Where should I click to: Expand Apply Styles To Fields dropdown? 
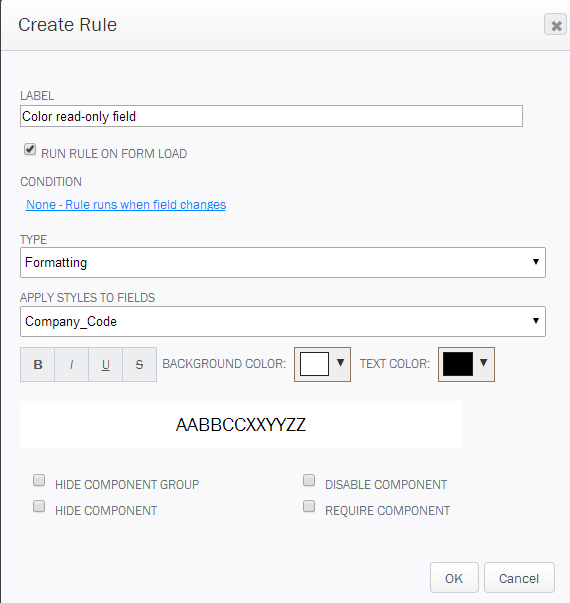[x=283, y=321]
